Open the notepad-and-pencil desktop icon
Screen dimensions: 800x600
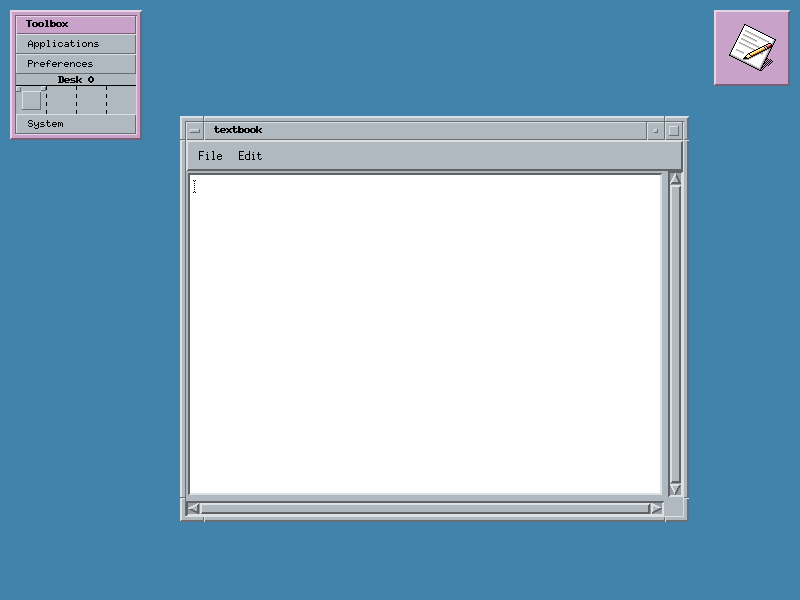coord(751,47)
